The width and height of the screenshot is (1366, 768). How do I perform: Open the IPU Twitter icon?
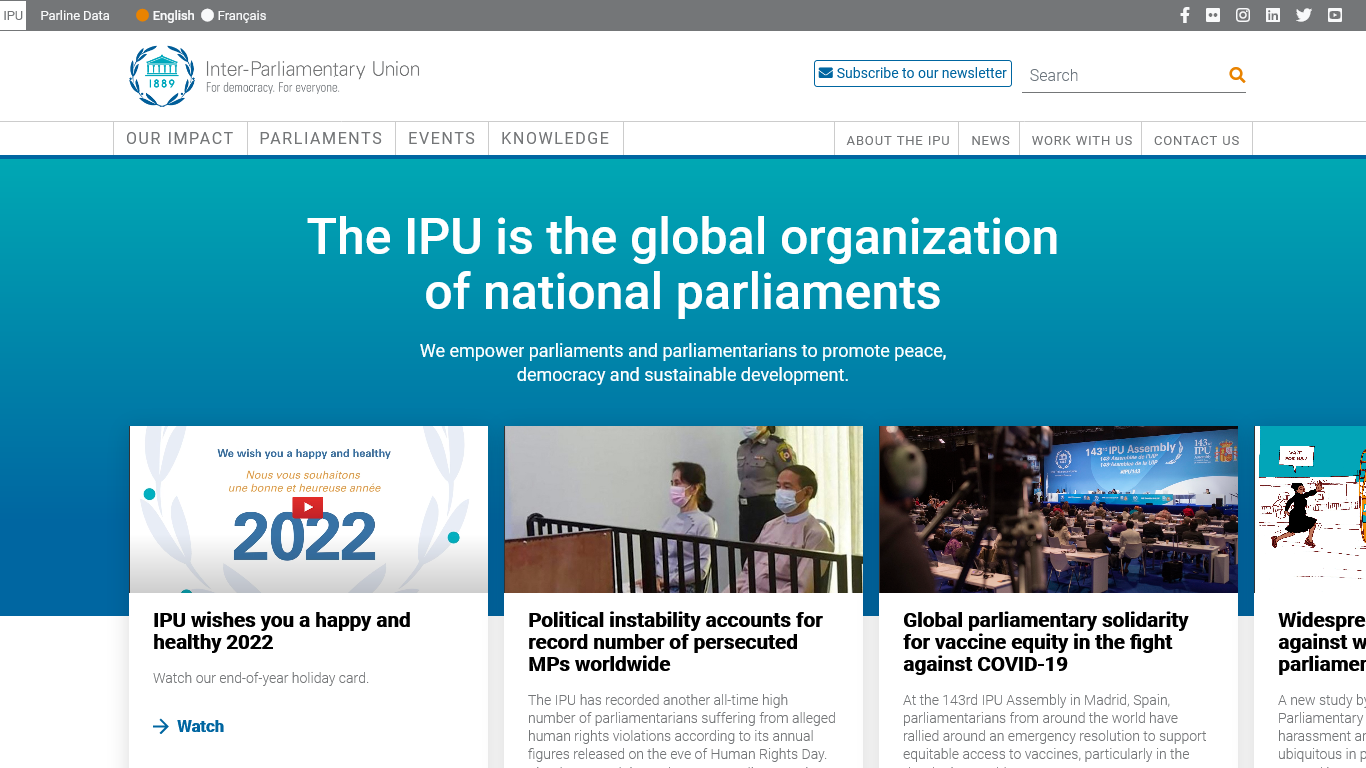[x=1304, y=15]
